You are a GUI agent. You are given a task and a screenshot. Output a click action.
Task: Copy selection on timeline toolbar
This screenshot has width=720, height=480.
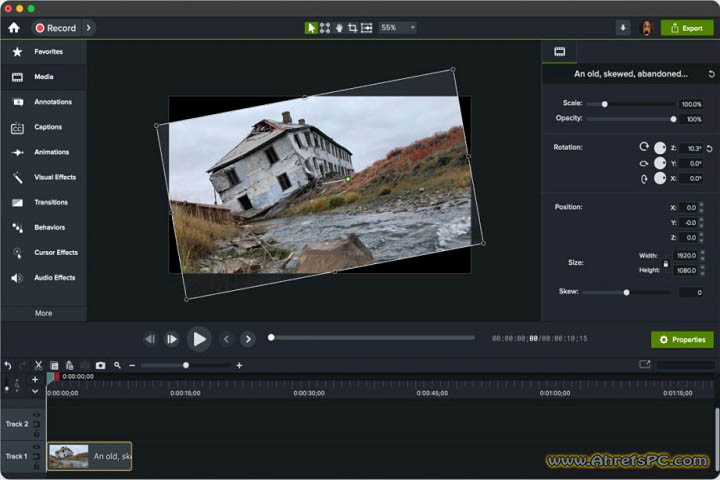(54, 366)
